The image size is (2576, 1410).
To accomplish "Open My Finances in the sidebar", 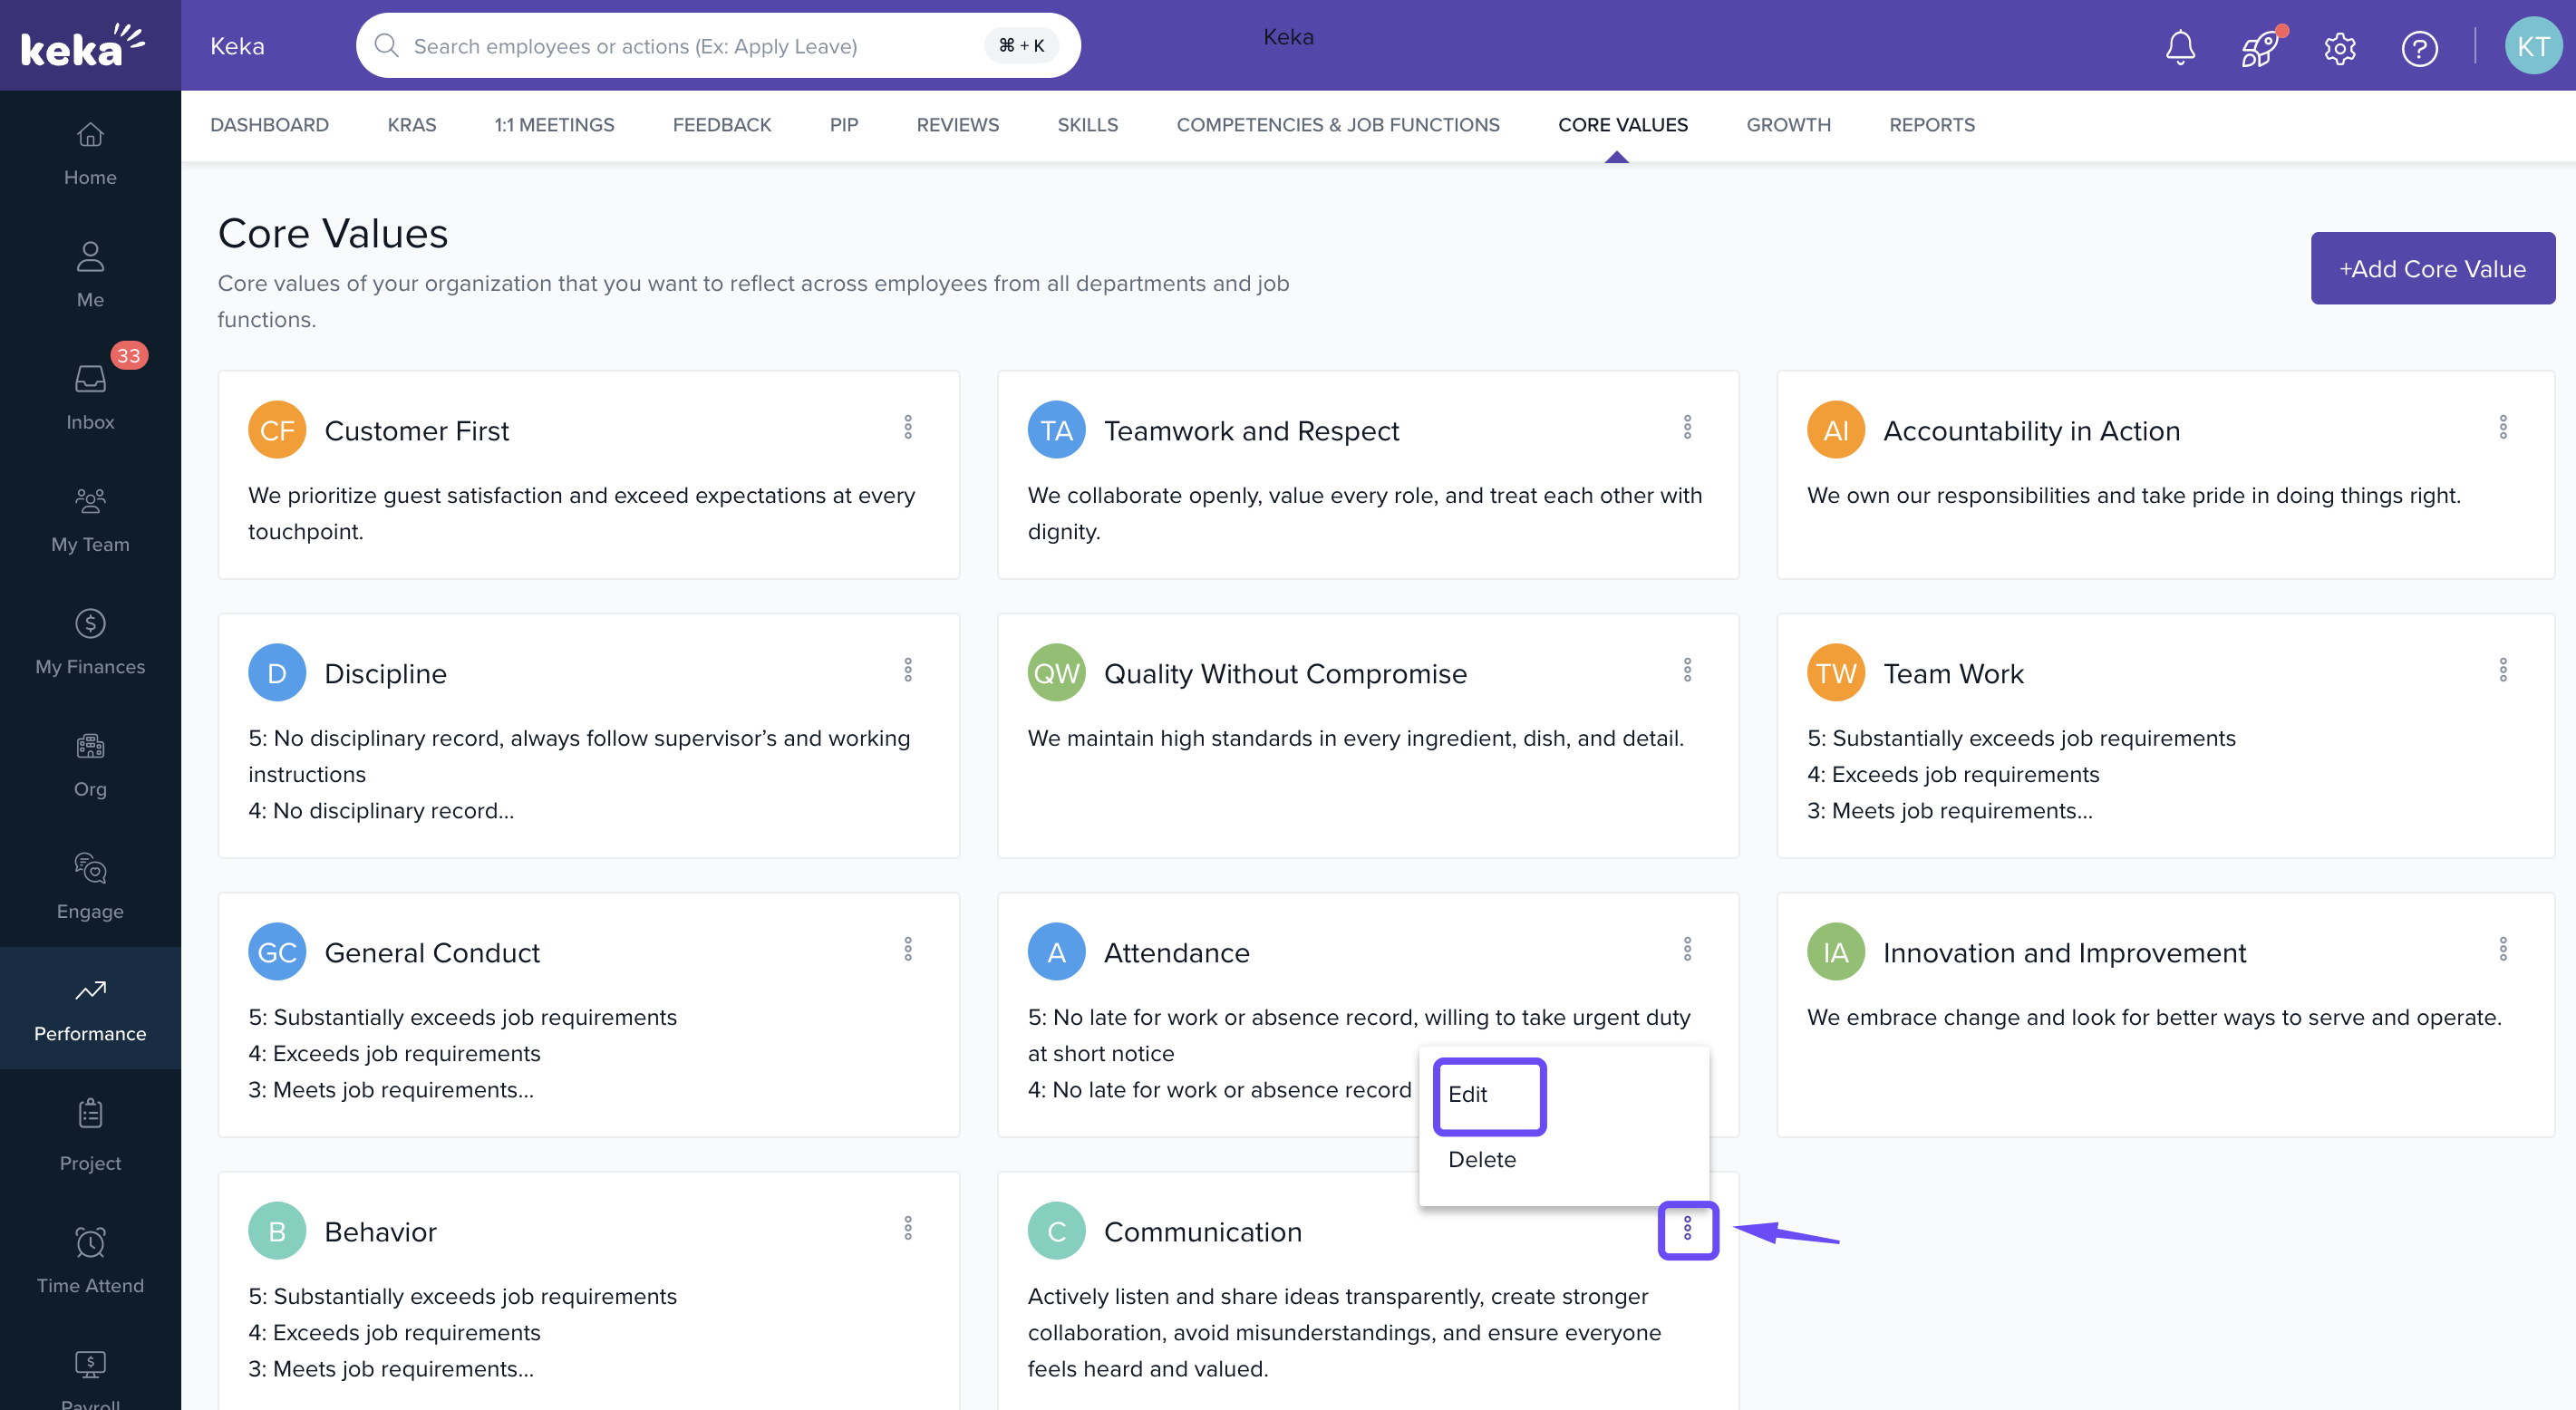I will pos(90,642).
